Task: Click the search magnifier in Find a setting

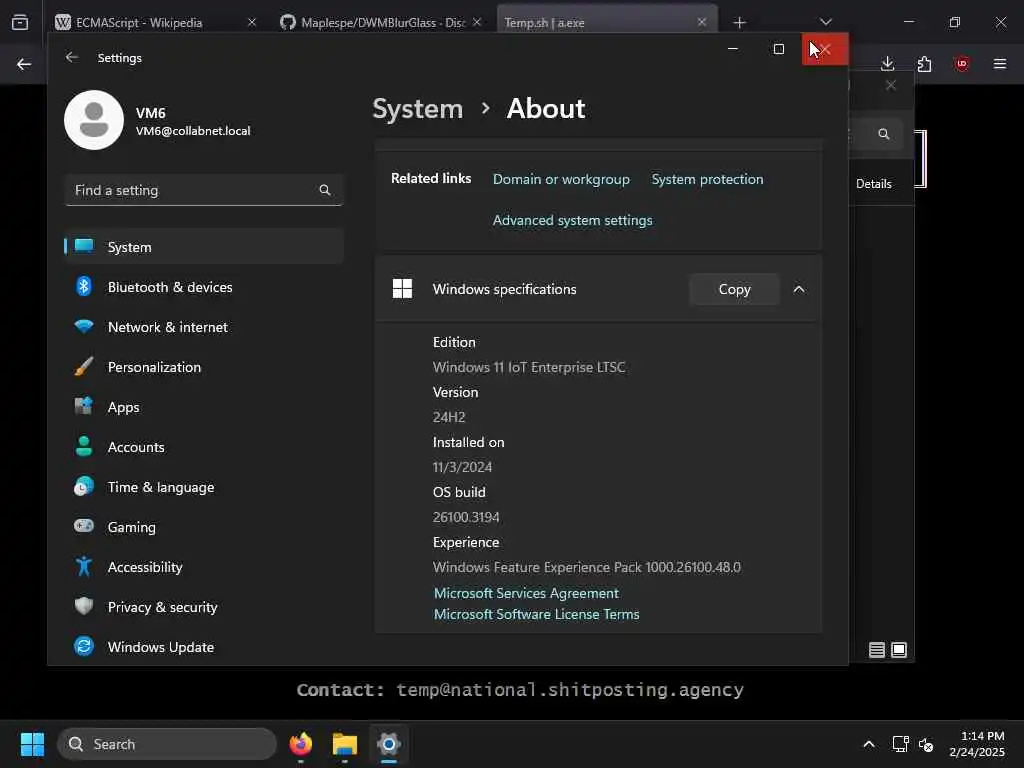Action: pos(325,190)
